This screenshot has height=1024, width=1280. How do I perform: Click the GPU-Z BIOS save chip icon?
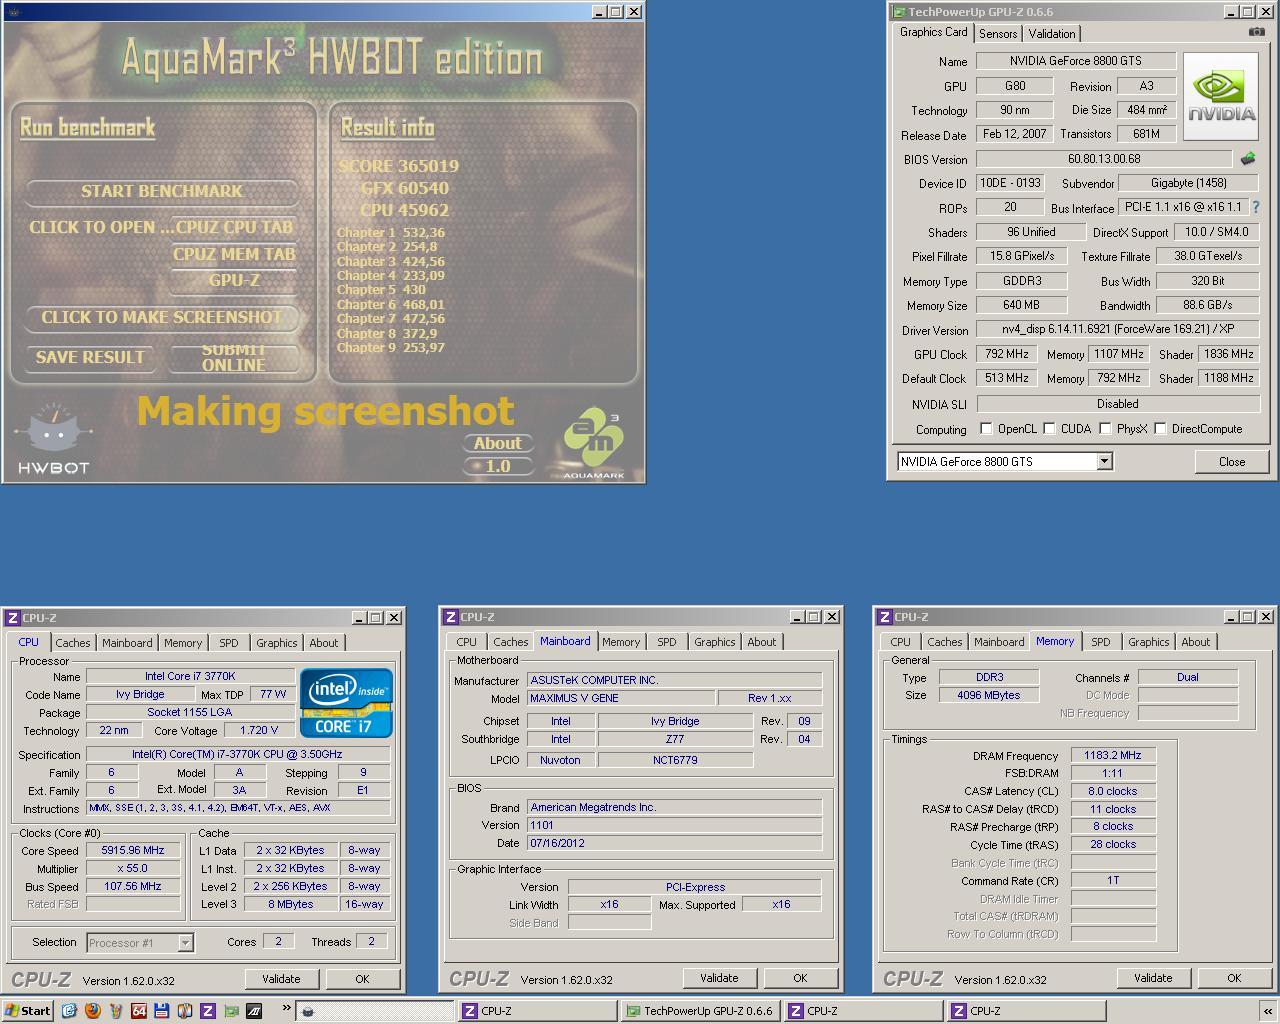1248,158
